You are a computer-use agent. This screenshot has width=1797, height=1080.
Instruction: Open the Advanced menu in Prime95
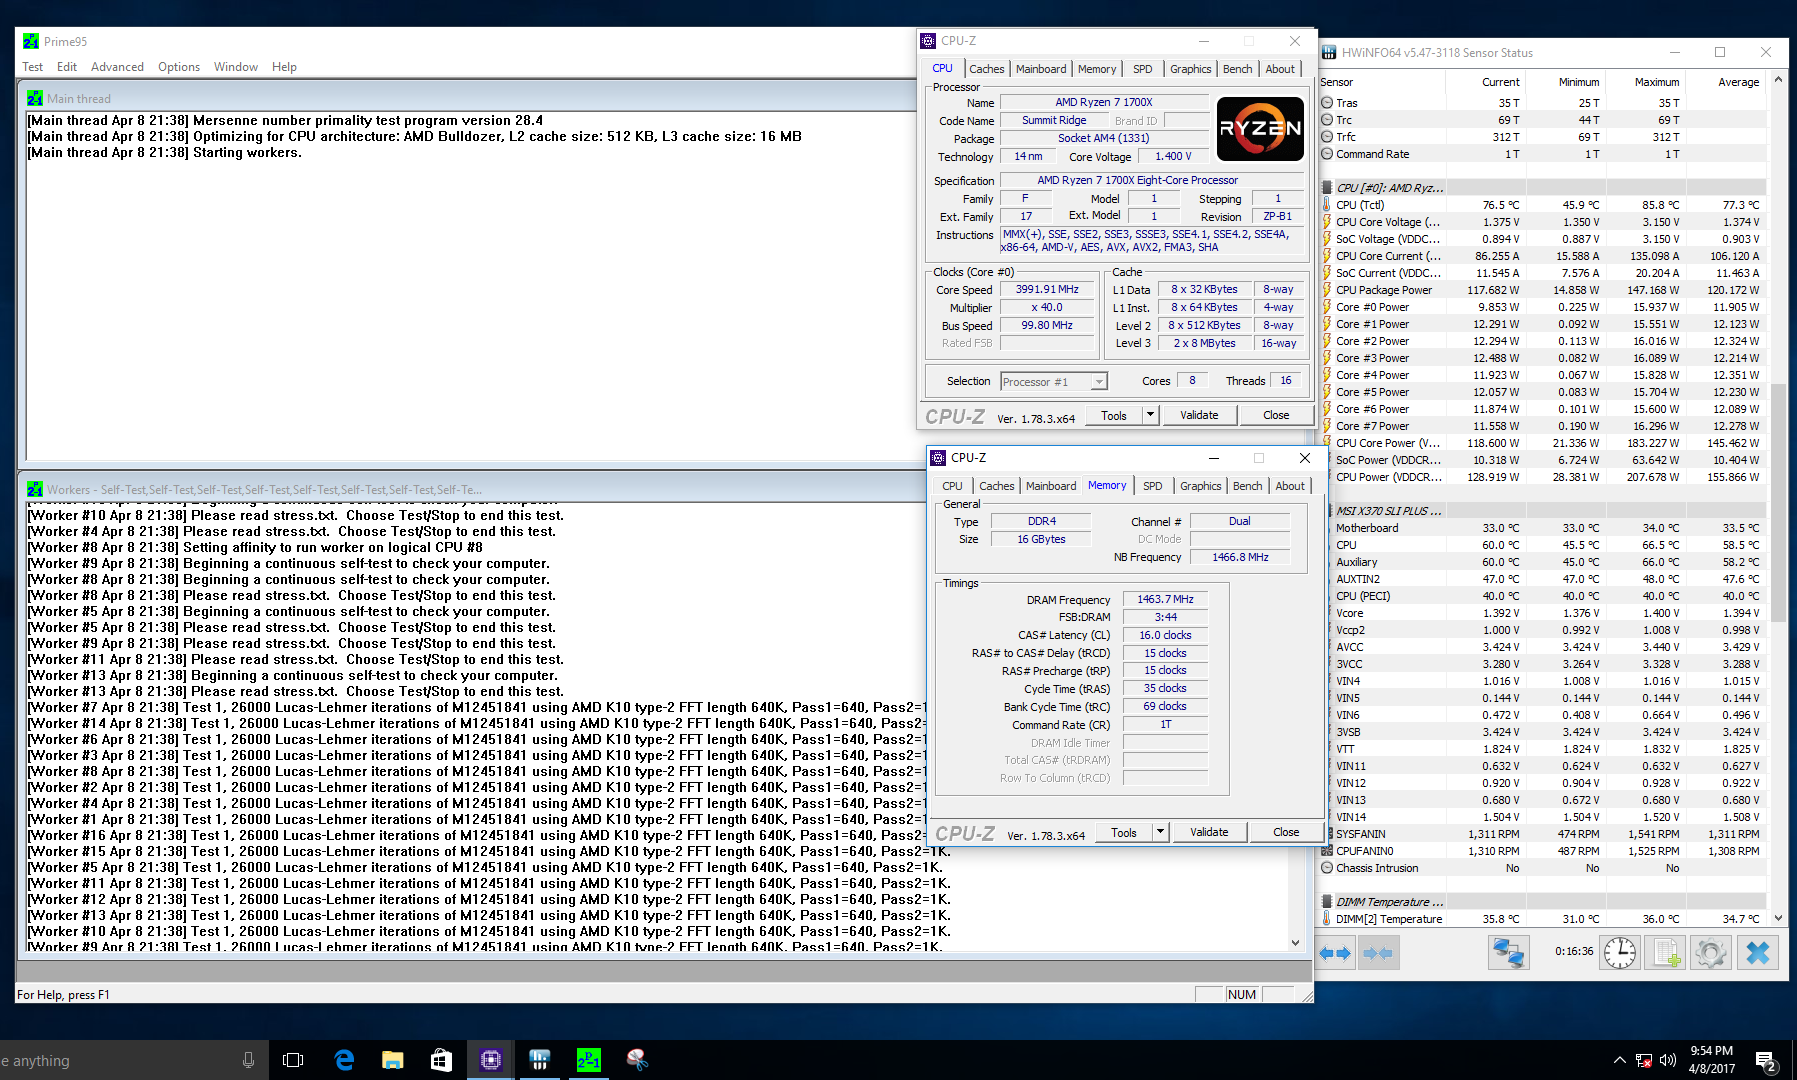click(x=117, y=67)
